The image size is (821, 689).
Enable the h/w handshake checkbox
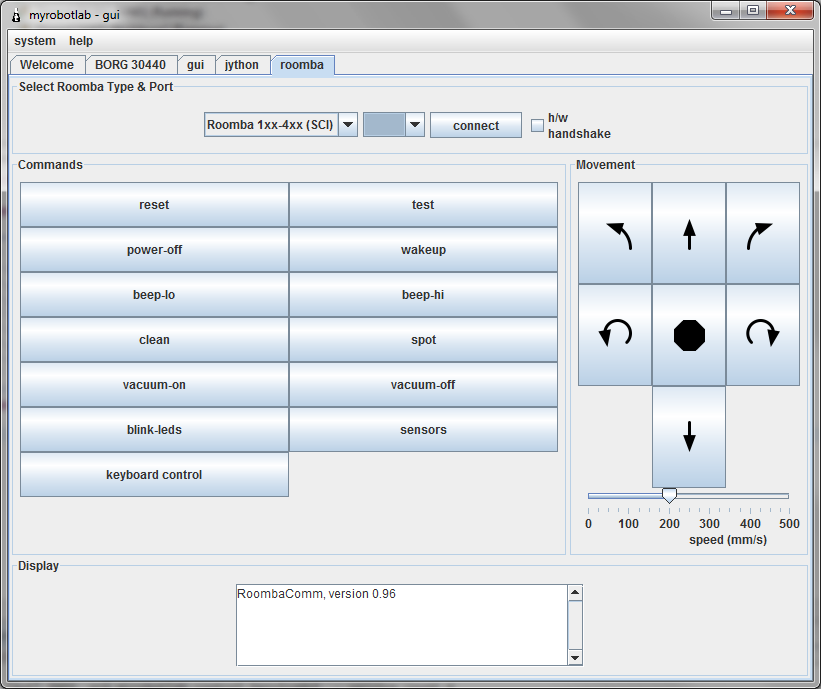point(537,126)
